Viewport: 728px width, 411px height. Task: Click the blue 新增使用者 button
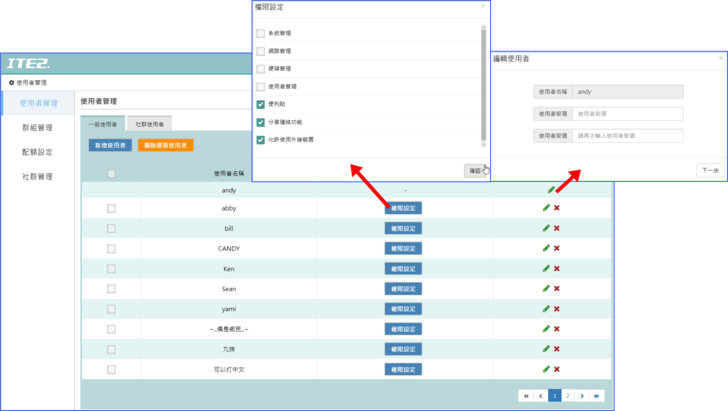tap(110, 145)
